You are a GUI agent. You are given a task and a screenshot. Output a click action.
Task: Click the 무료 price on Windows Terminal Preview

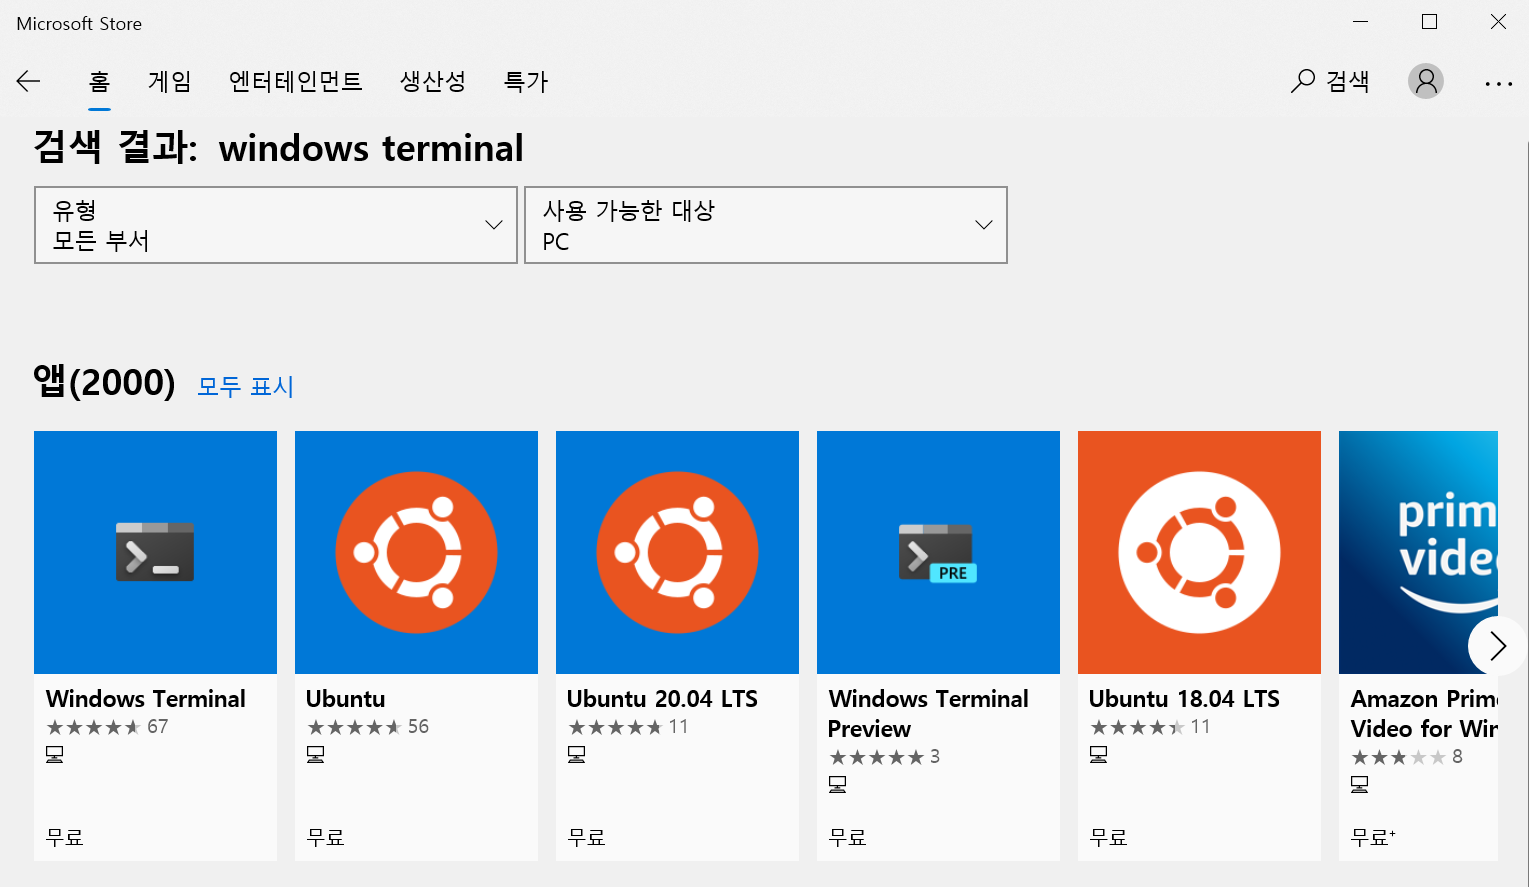(848, 837)
